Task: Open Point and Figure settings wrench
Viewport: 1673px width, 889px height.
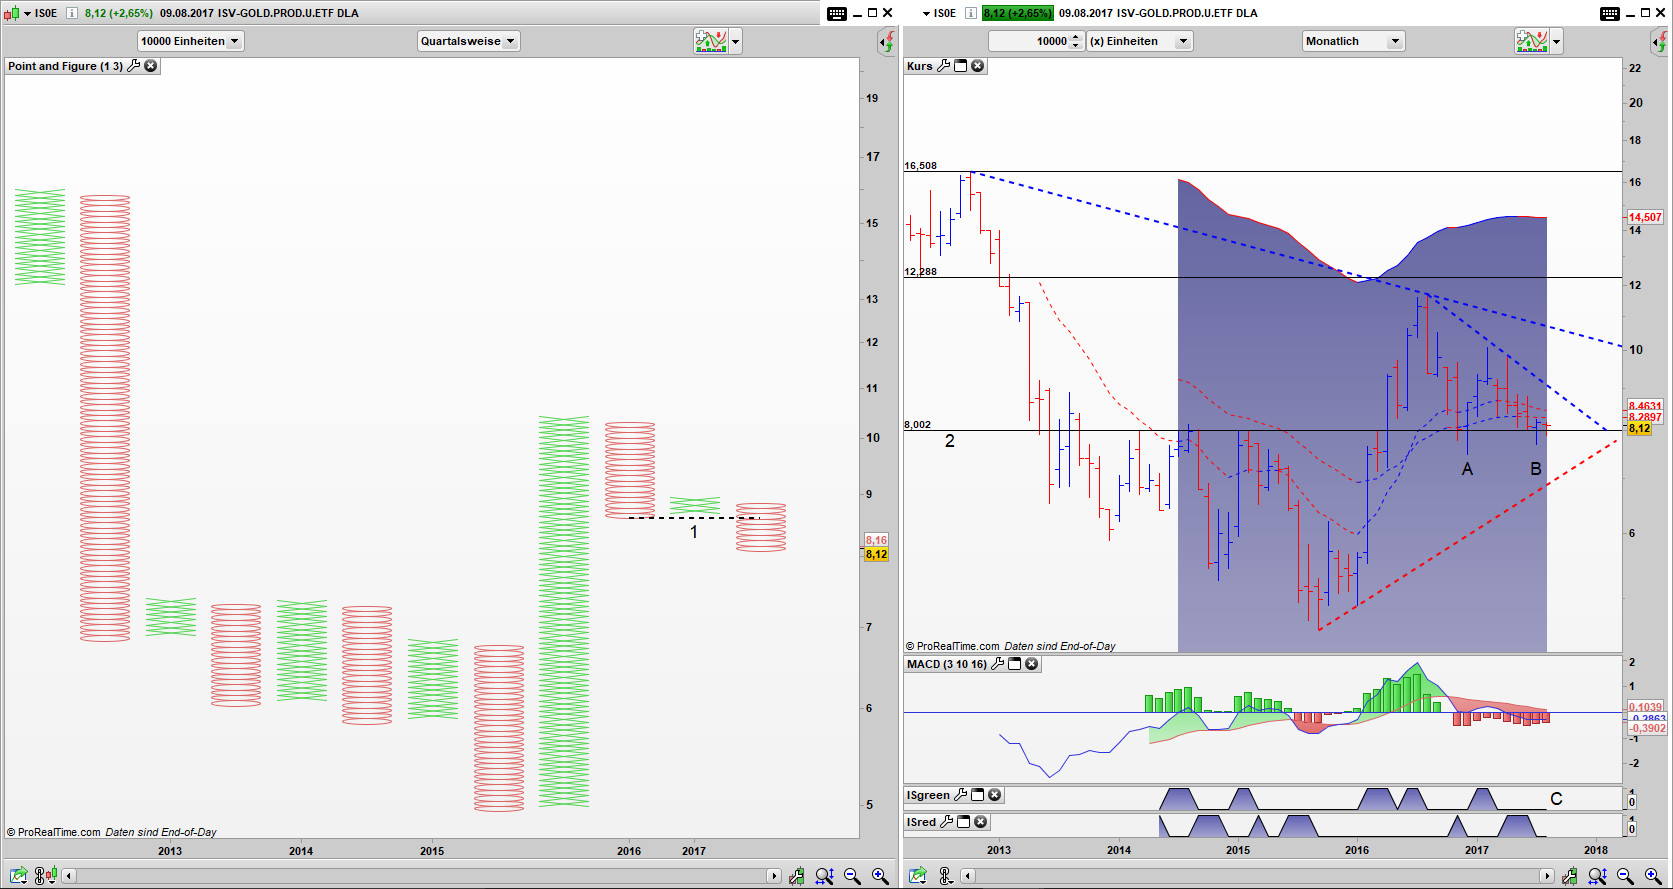Action: (x=134, y=66)
